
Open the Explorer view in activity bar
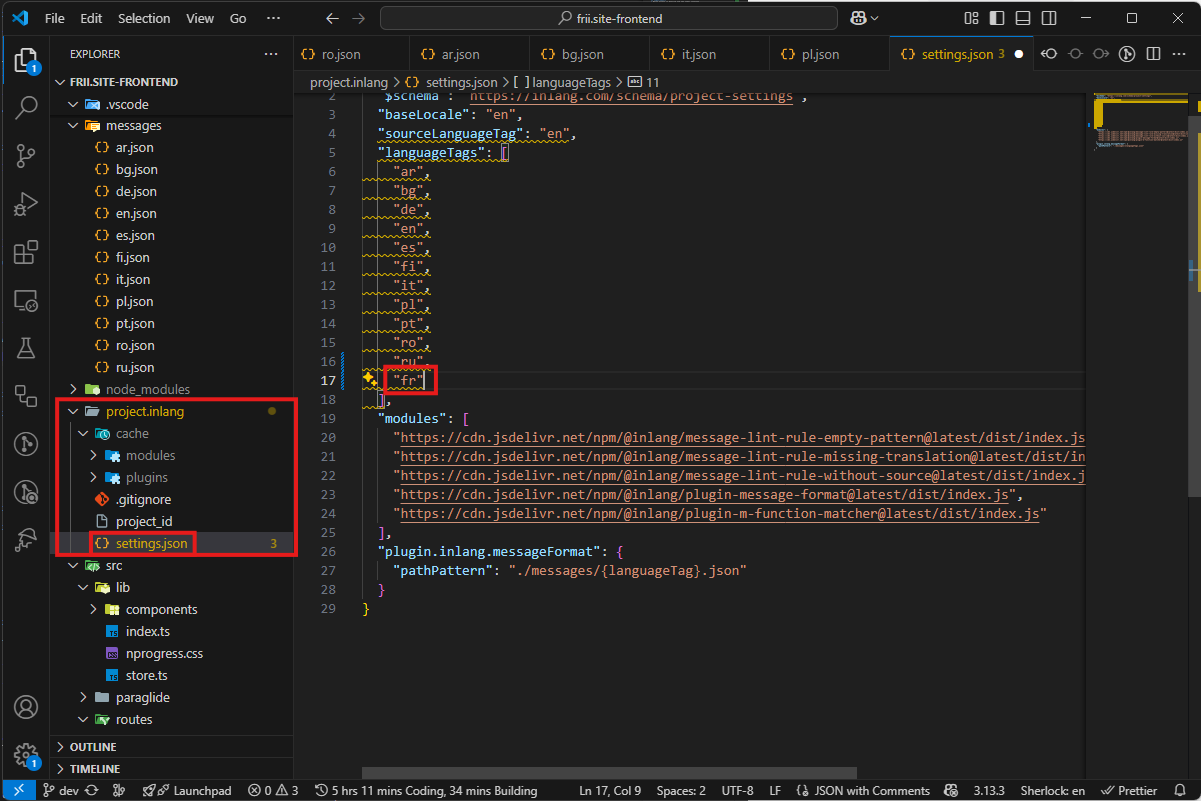click(x=25, y=59)
